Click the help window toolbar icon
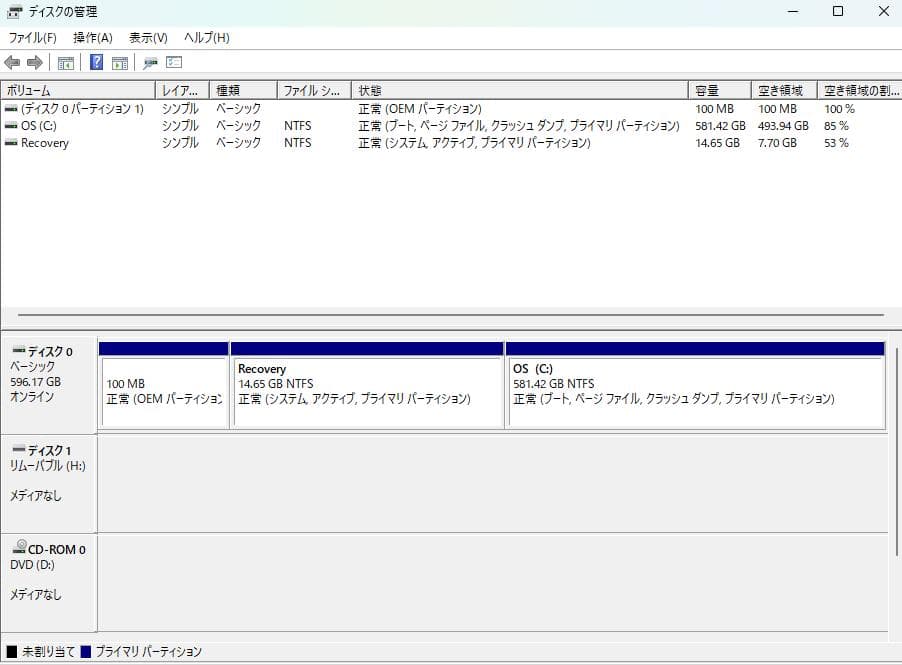 point(175,62)
